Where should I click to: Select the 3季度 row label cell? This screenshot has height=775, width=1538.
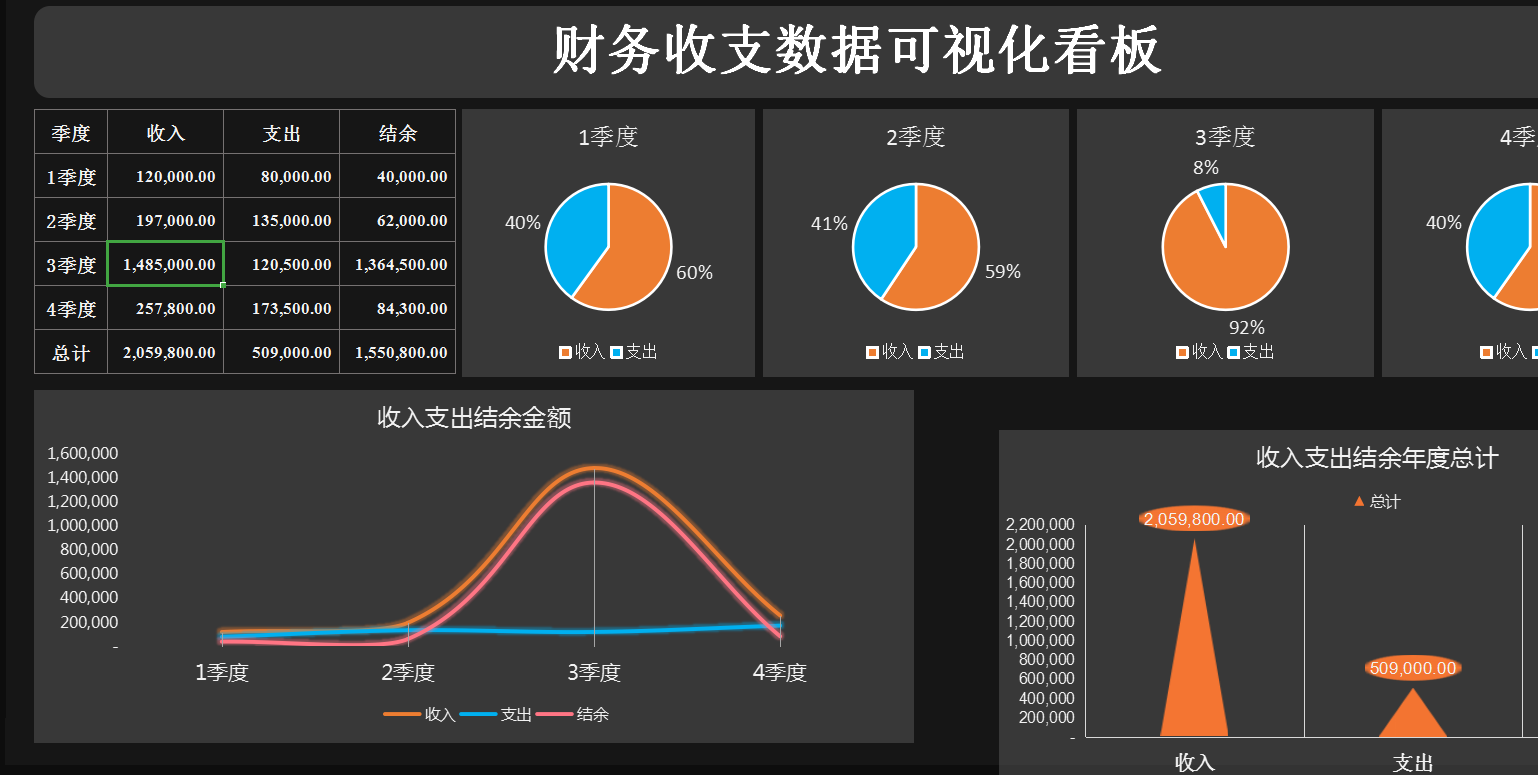[71, 264]
